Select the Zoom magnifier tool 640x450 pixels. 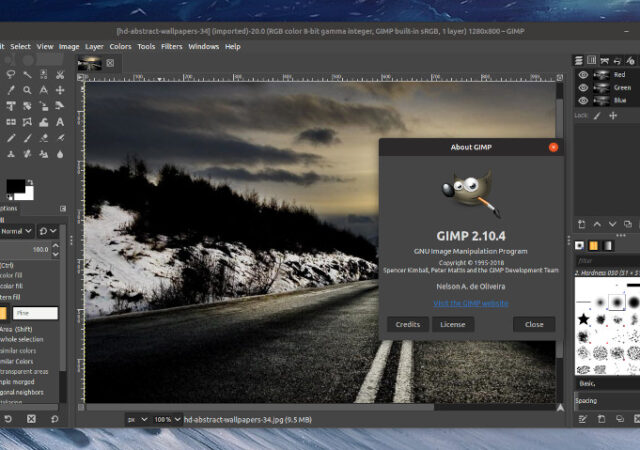pos(27,90)
